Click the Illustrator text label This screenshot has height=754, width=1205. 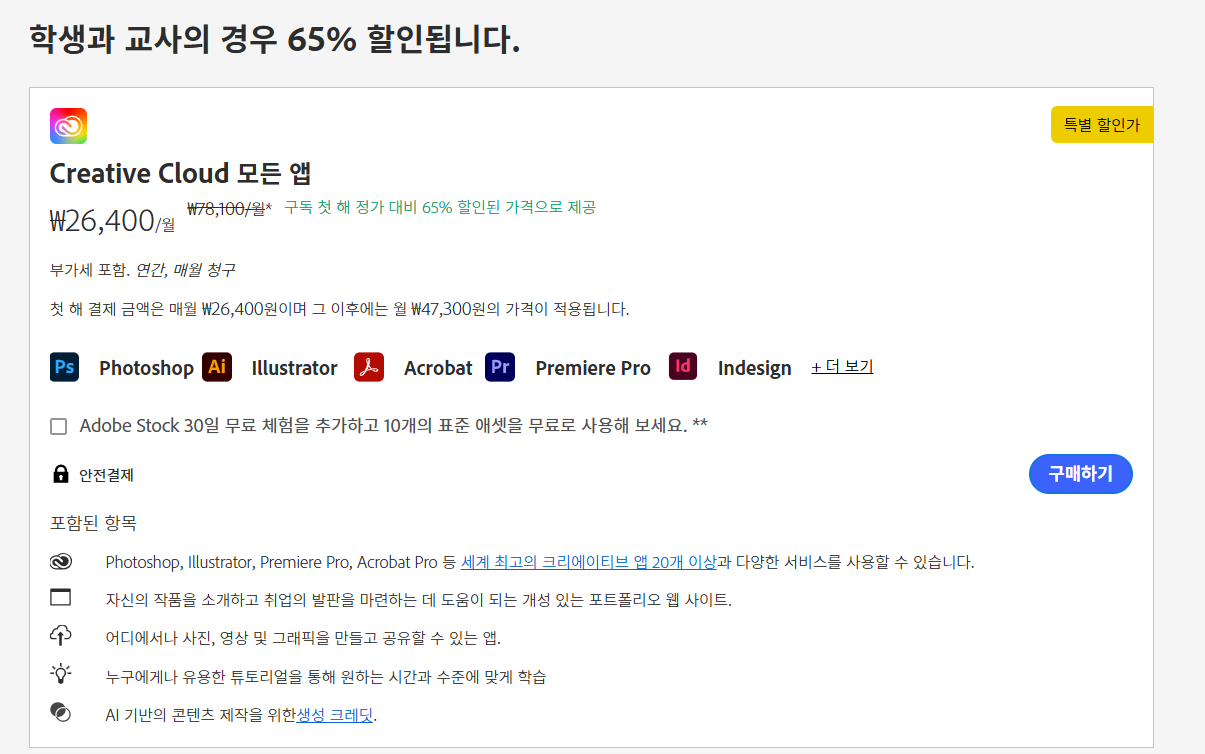coord(294,368)
